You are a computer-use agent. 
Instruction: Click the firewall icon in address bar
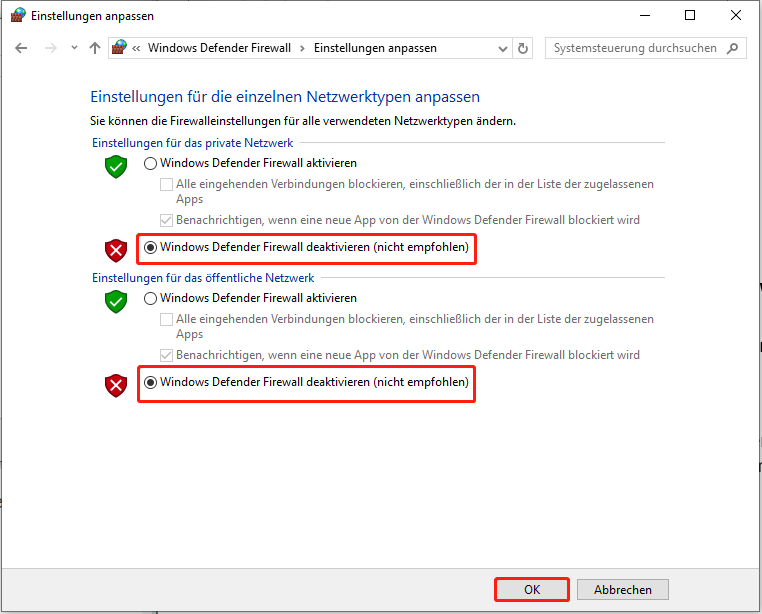tap(119, 47)
